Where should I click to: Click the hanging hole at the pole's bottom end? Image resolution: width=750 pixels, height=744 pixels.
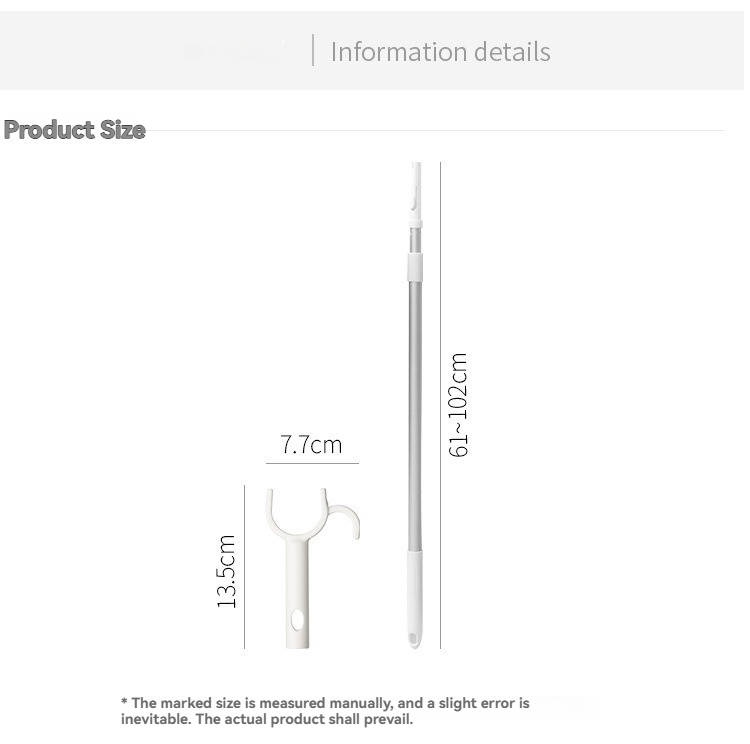416,637
